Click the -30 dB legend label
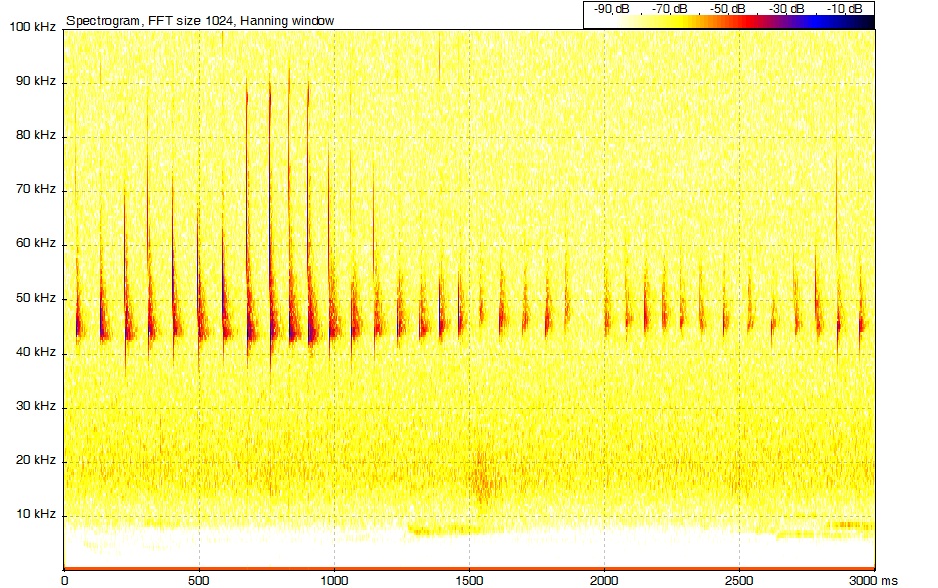Image resolution: width=938 pixels, height=588 pixels. pyautogui.click(x=787, y=8)
